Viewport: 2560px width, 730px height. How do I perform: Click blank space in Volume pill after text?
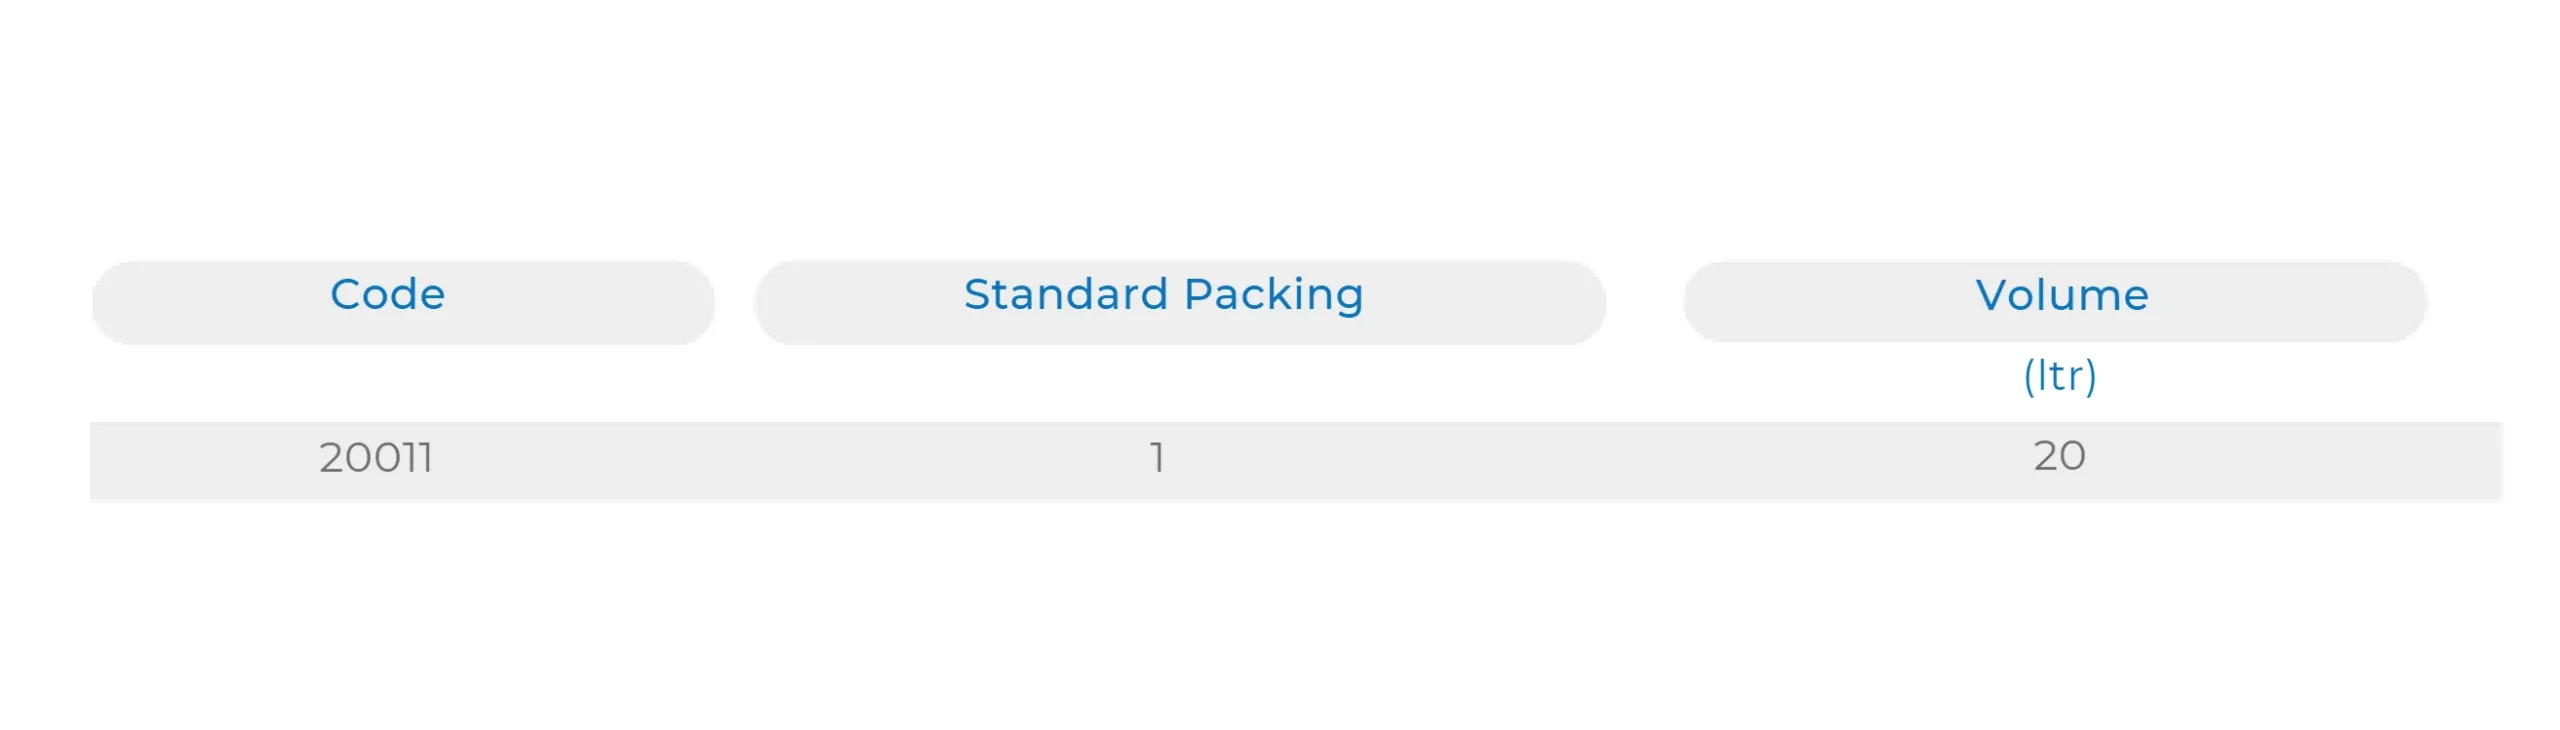tap(2290, 302)
